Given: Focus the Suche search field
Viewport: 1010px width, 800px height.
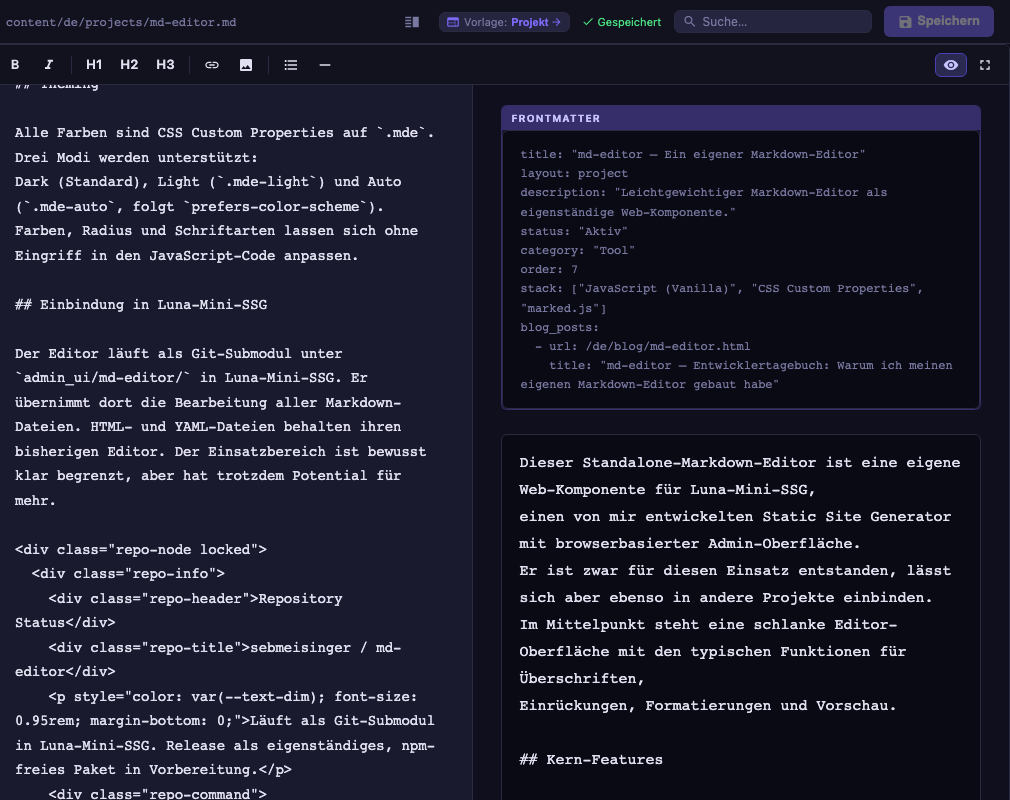Looking at the screenshot, I should (773, 21).
